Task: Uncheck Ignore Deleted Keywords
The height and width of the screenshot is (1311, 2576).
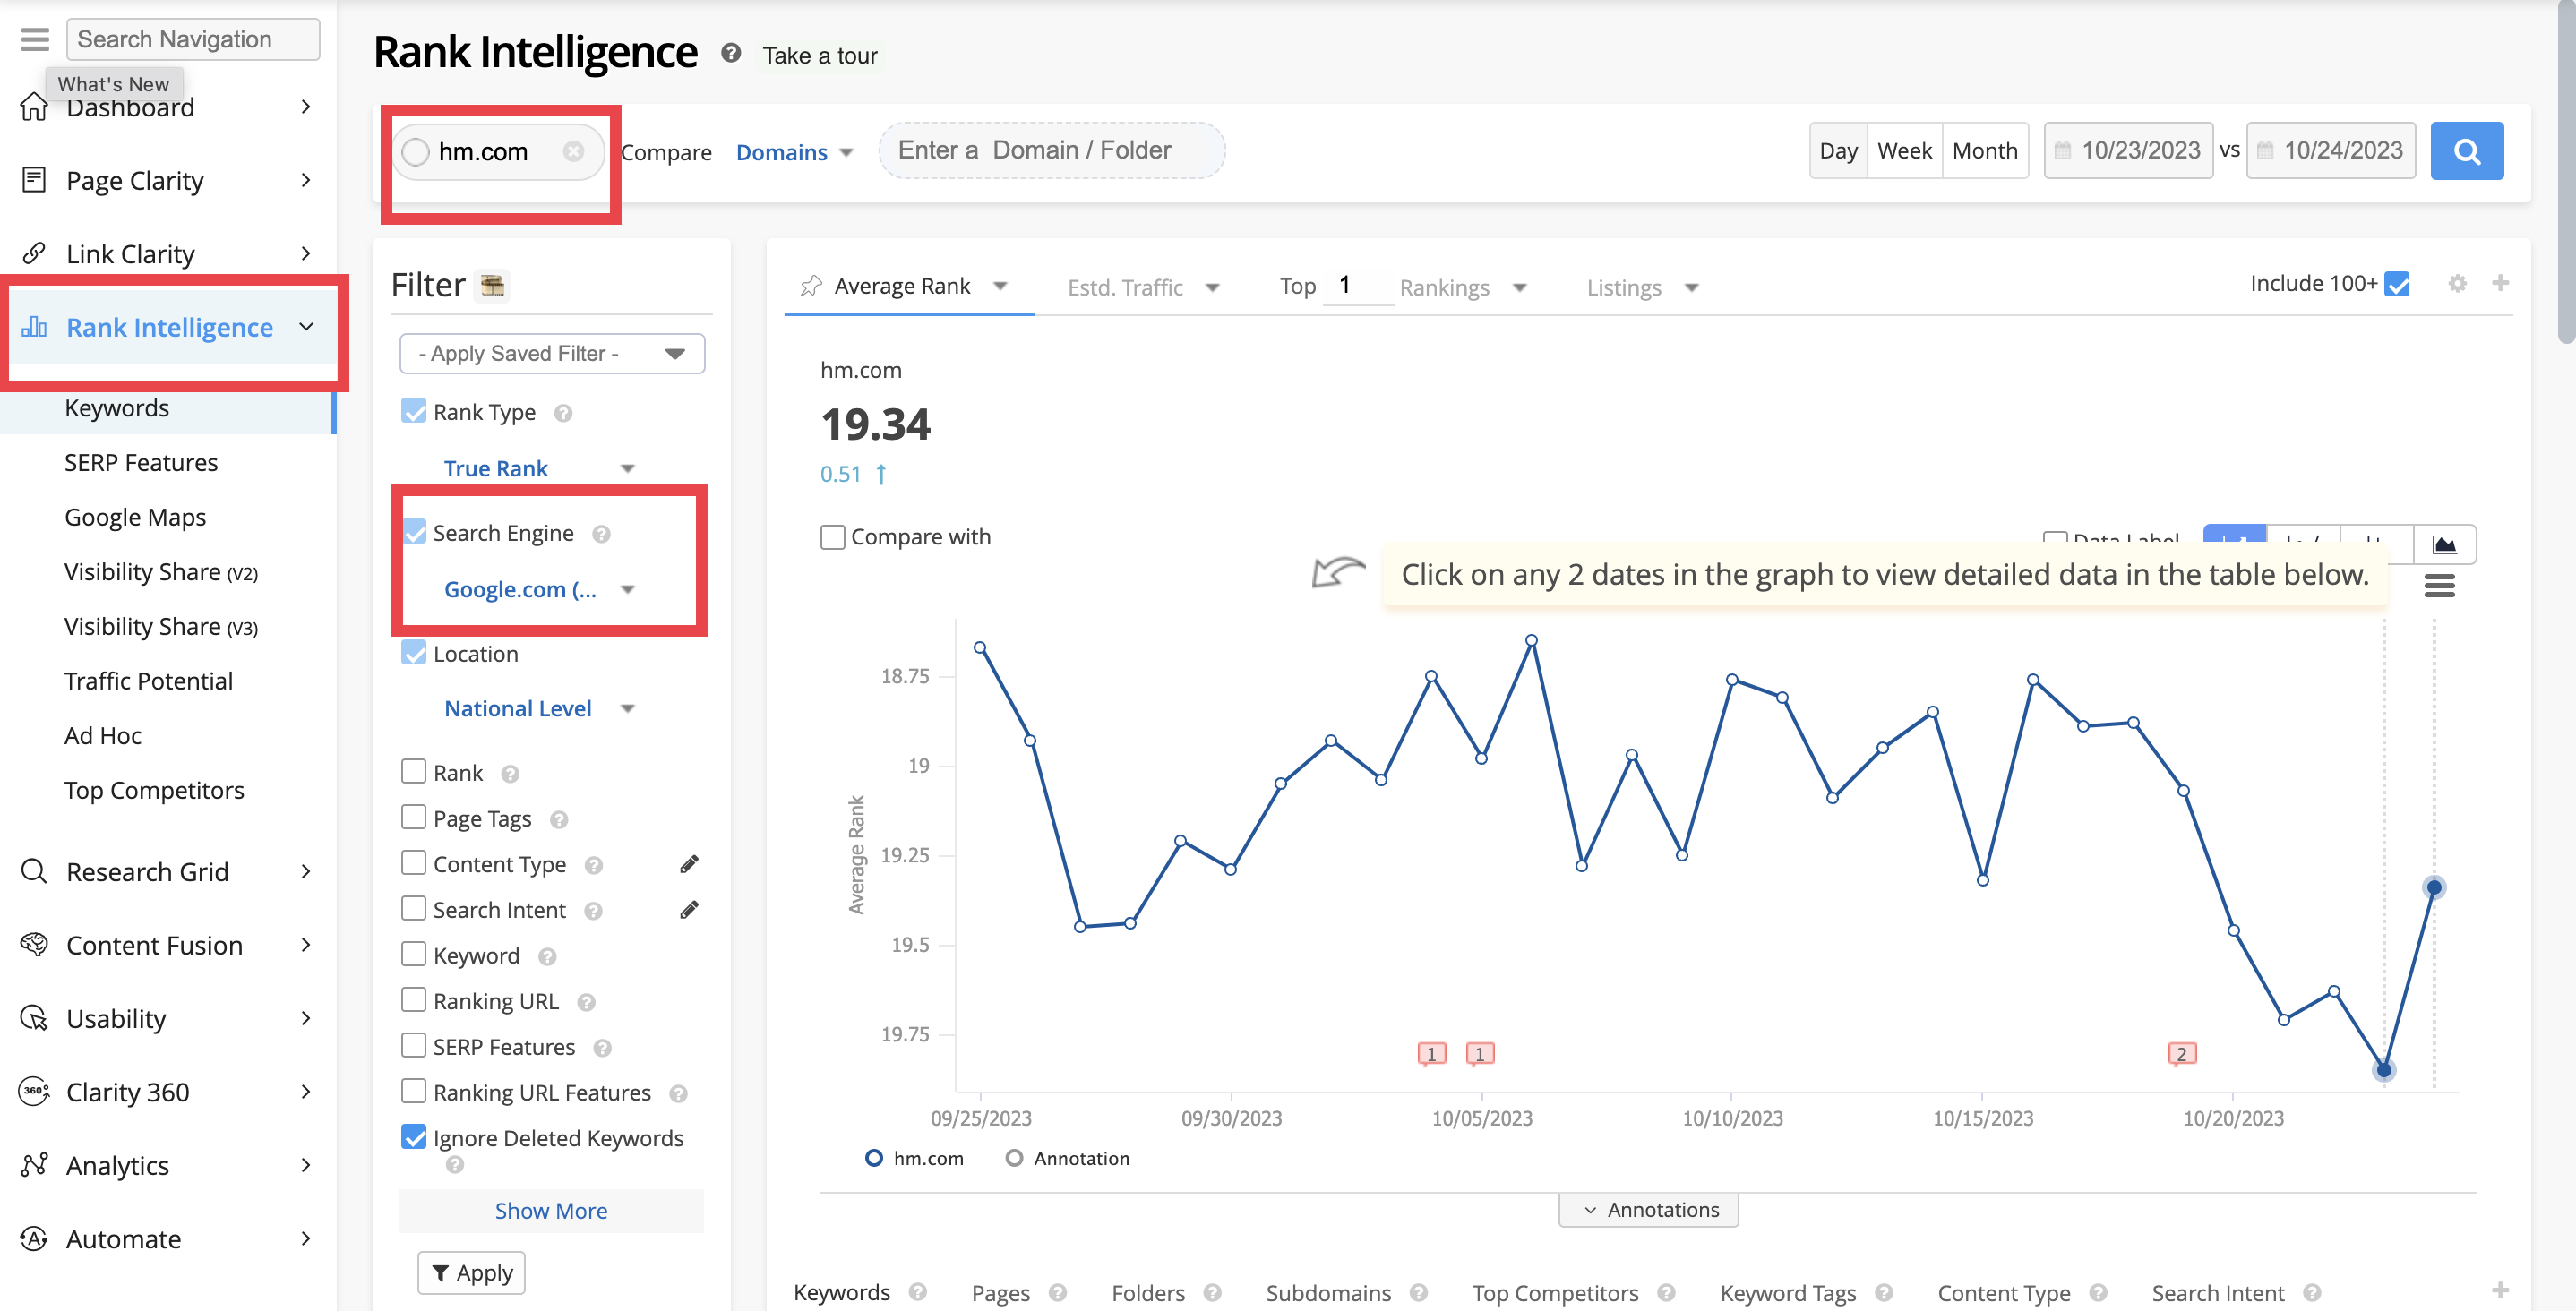Action: click(414, 1137)
